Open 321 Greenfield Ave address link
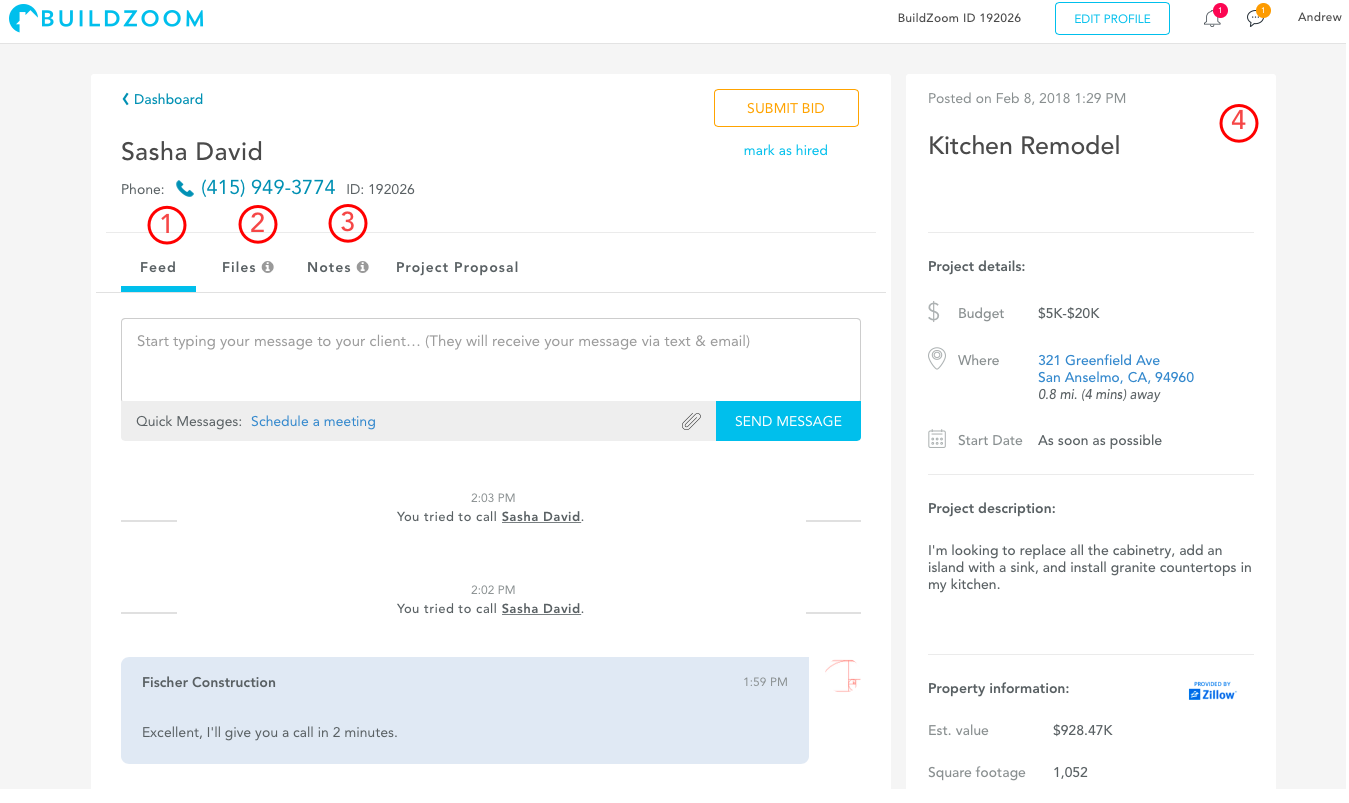The height and width of the screenshot is (803, 1349). tap(1099, 360)
